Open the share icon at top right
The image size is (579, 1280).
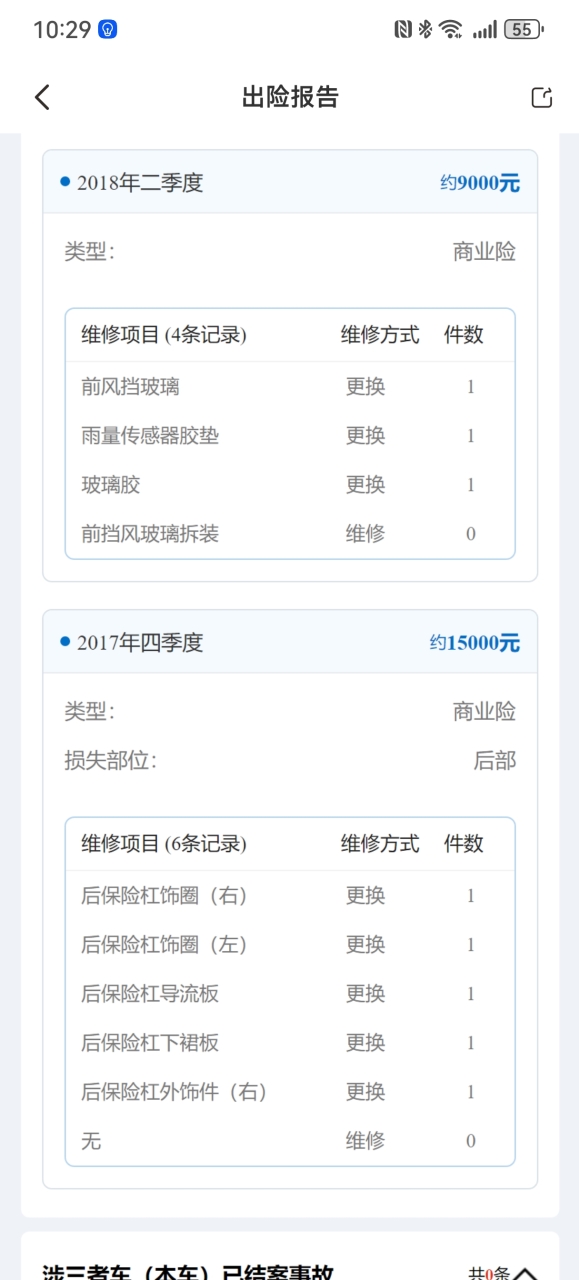coord(541,97)
